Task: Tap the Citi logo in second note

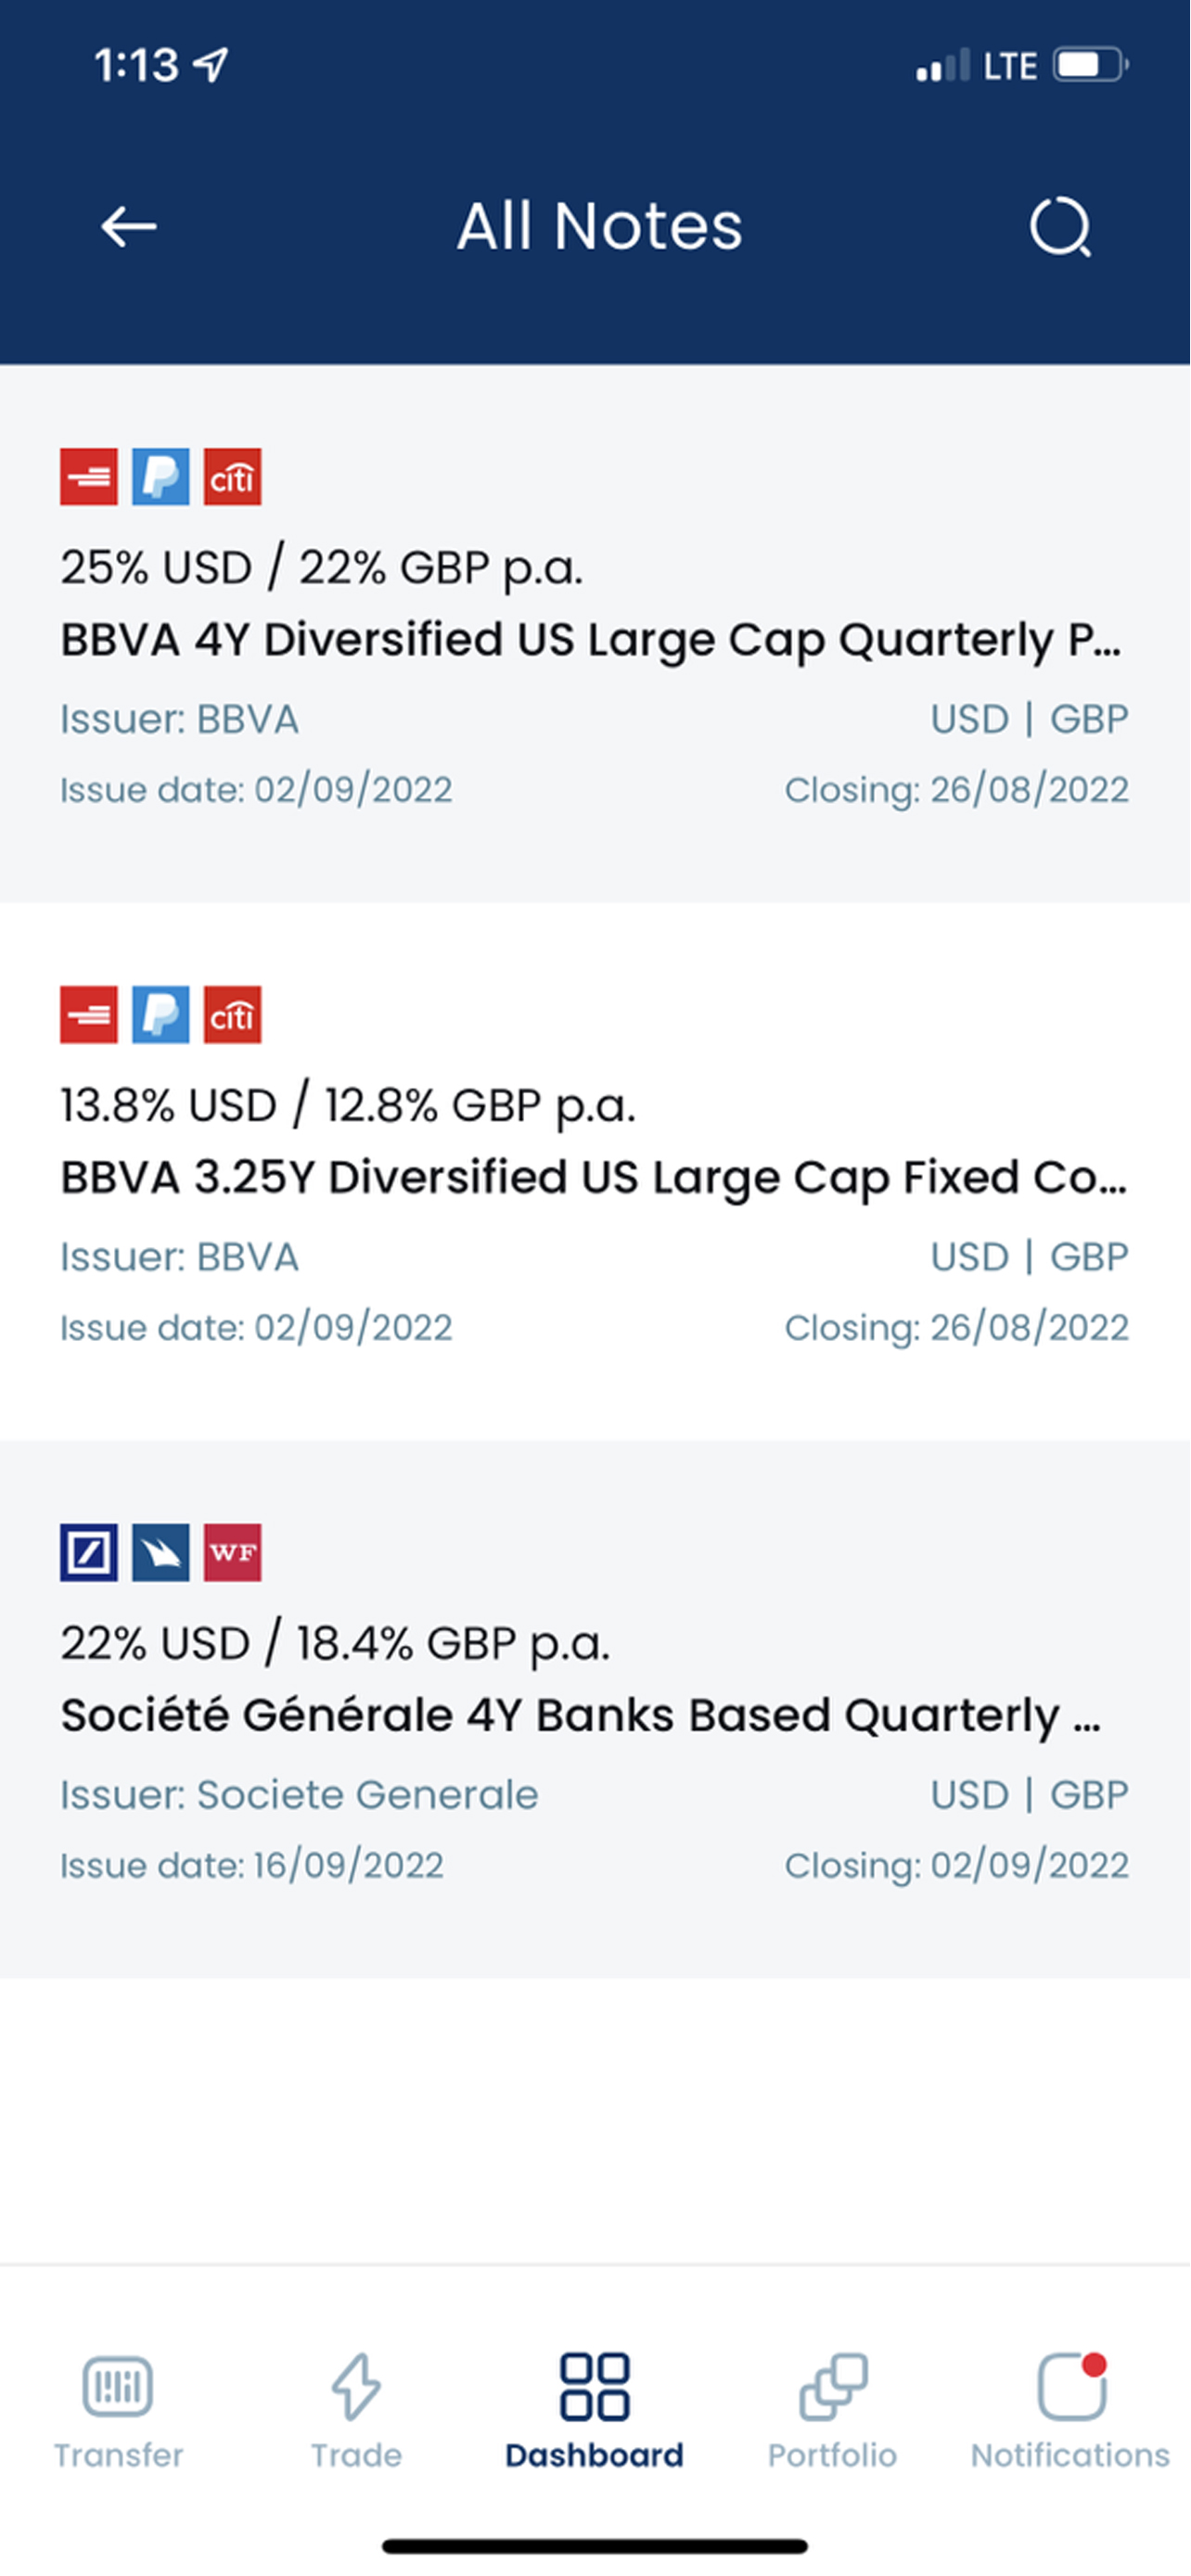Action: click(233, 1015)
